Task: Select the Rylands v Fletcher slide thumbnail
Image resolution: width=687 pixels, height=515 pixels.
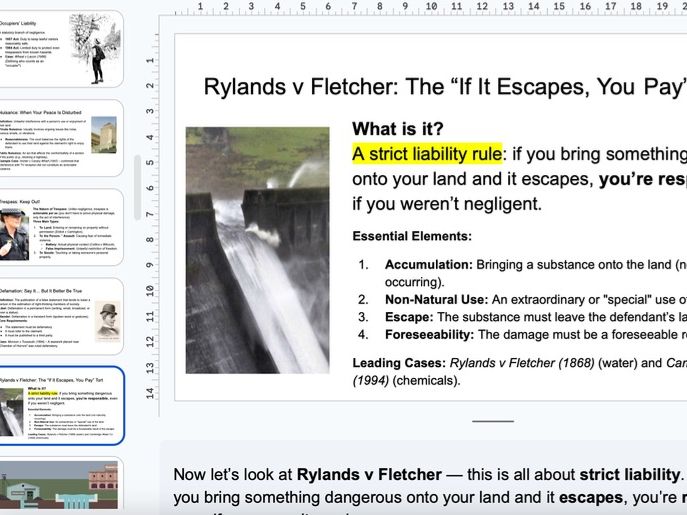Action: (60, 406)
